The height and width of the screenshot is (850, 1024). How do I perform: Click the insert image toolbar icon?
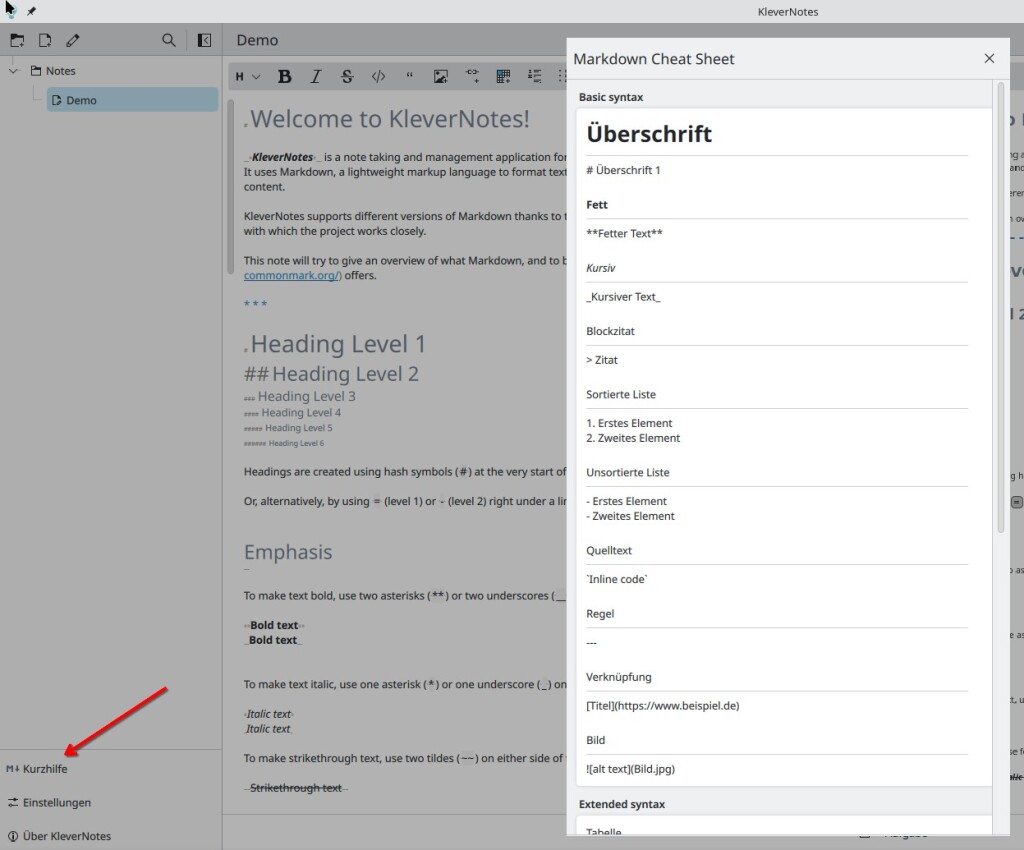[x=440, y=76]
